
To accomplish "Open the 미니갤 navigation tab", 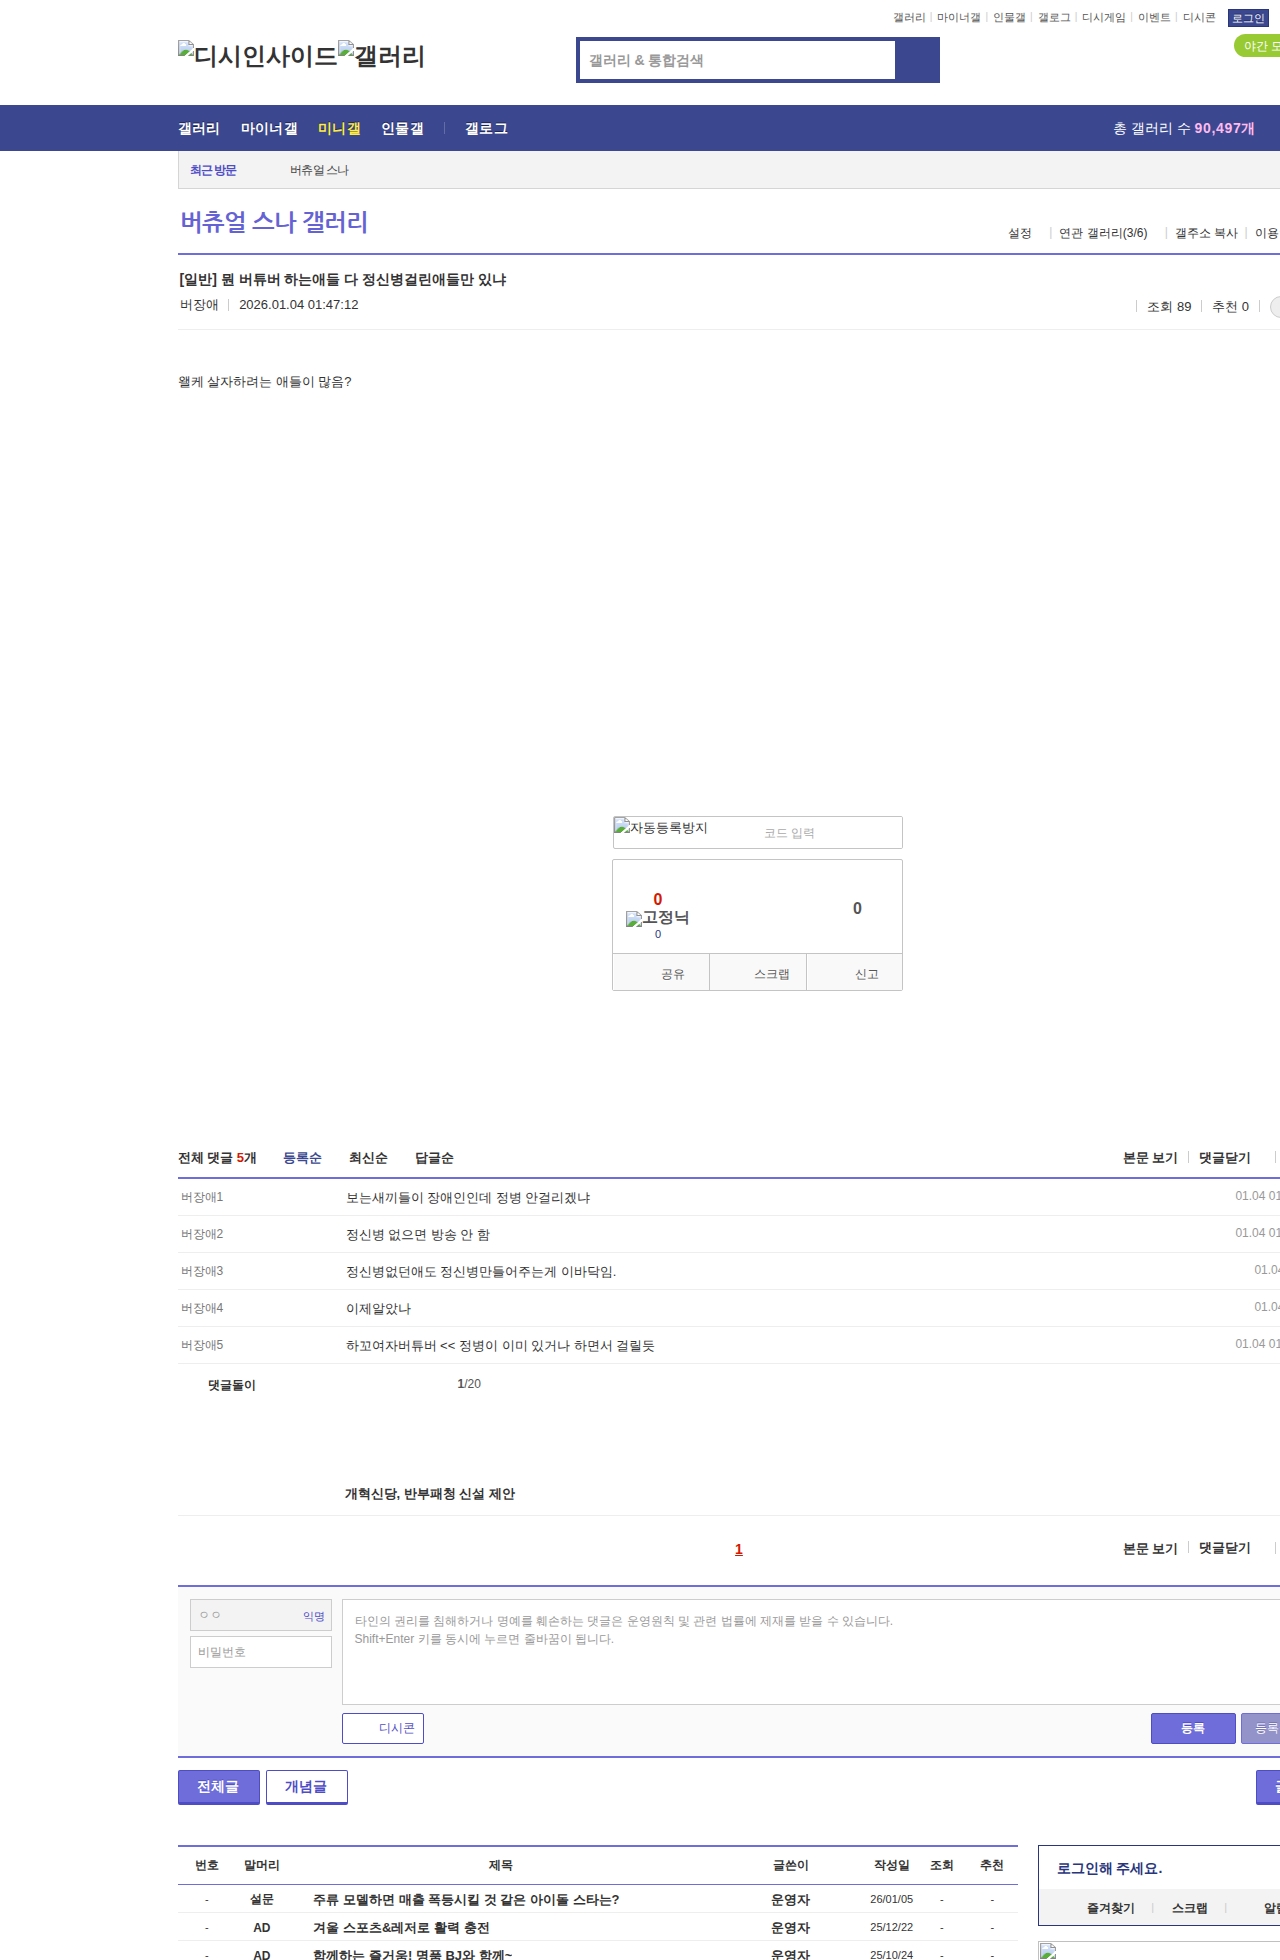I will (339, 129).
